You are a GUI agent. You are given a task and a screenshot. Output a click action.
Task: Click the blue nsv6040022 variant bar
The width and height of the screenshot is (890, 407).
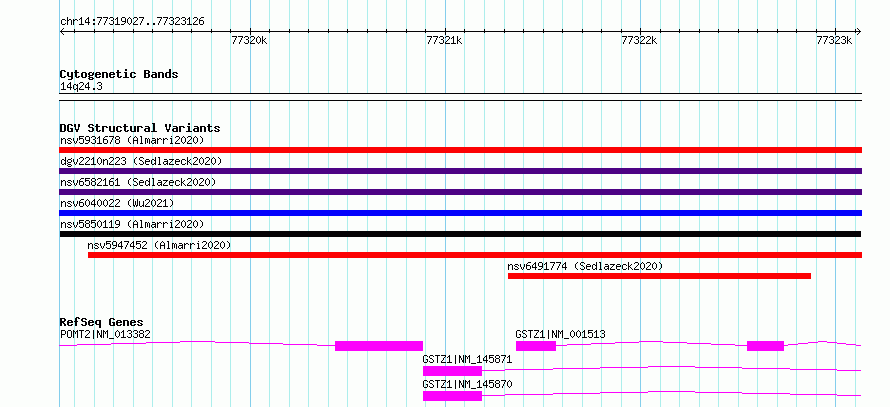click(x=460, y=213)
